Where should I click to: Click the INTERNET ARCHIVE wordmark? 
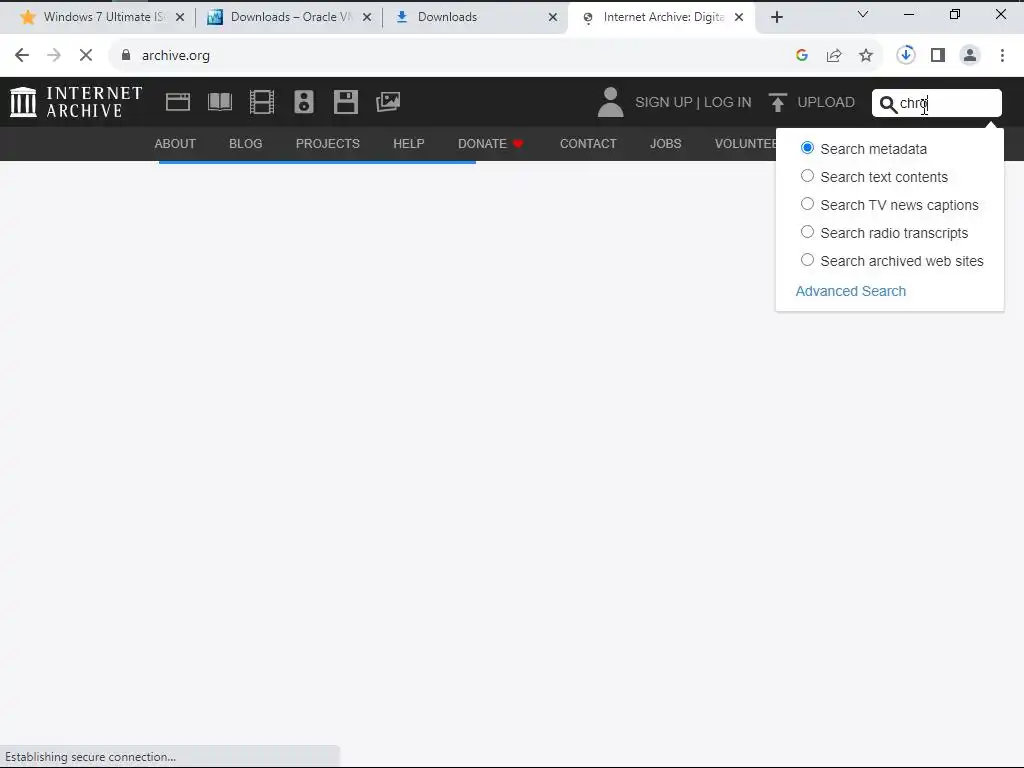click(x=94, y=102)
